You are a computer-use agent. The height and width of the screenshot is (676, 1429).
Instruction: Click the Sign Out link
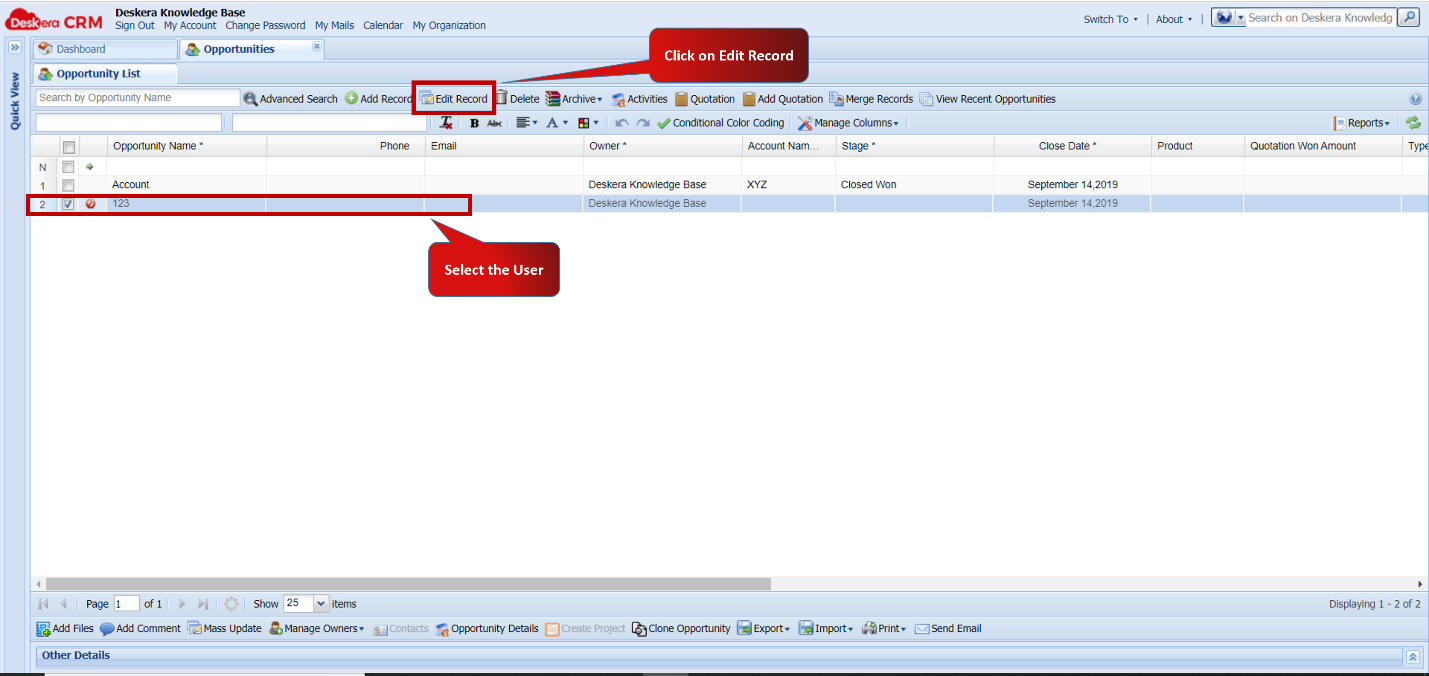click(x=135, y=25)
